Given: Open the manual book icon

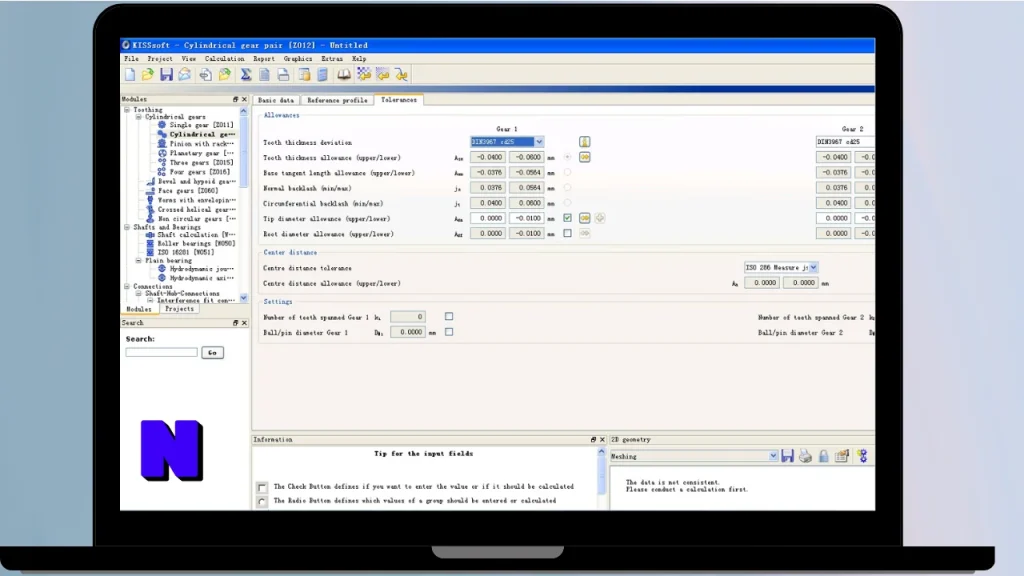Looking at the screenshot, I should 344,74.
